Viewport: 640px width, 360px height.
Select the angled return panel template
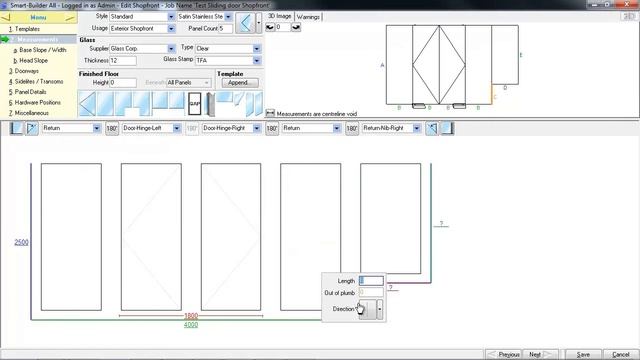pyautogui.click(x=239, y=99)
